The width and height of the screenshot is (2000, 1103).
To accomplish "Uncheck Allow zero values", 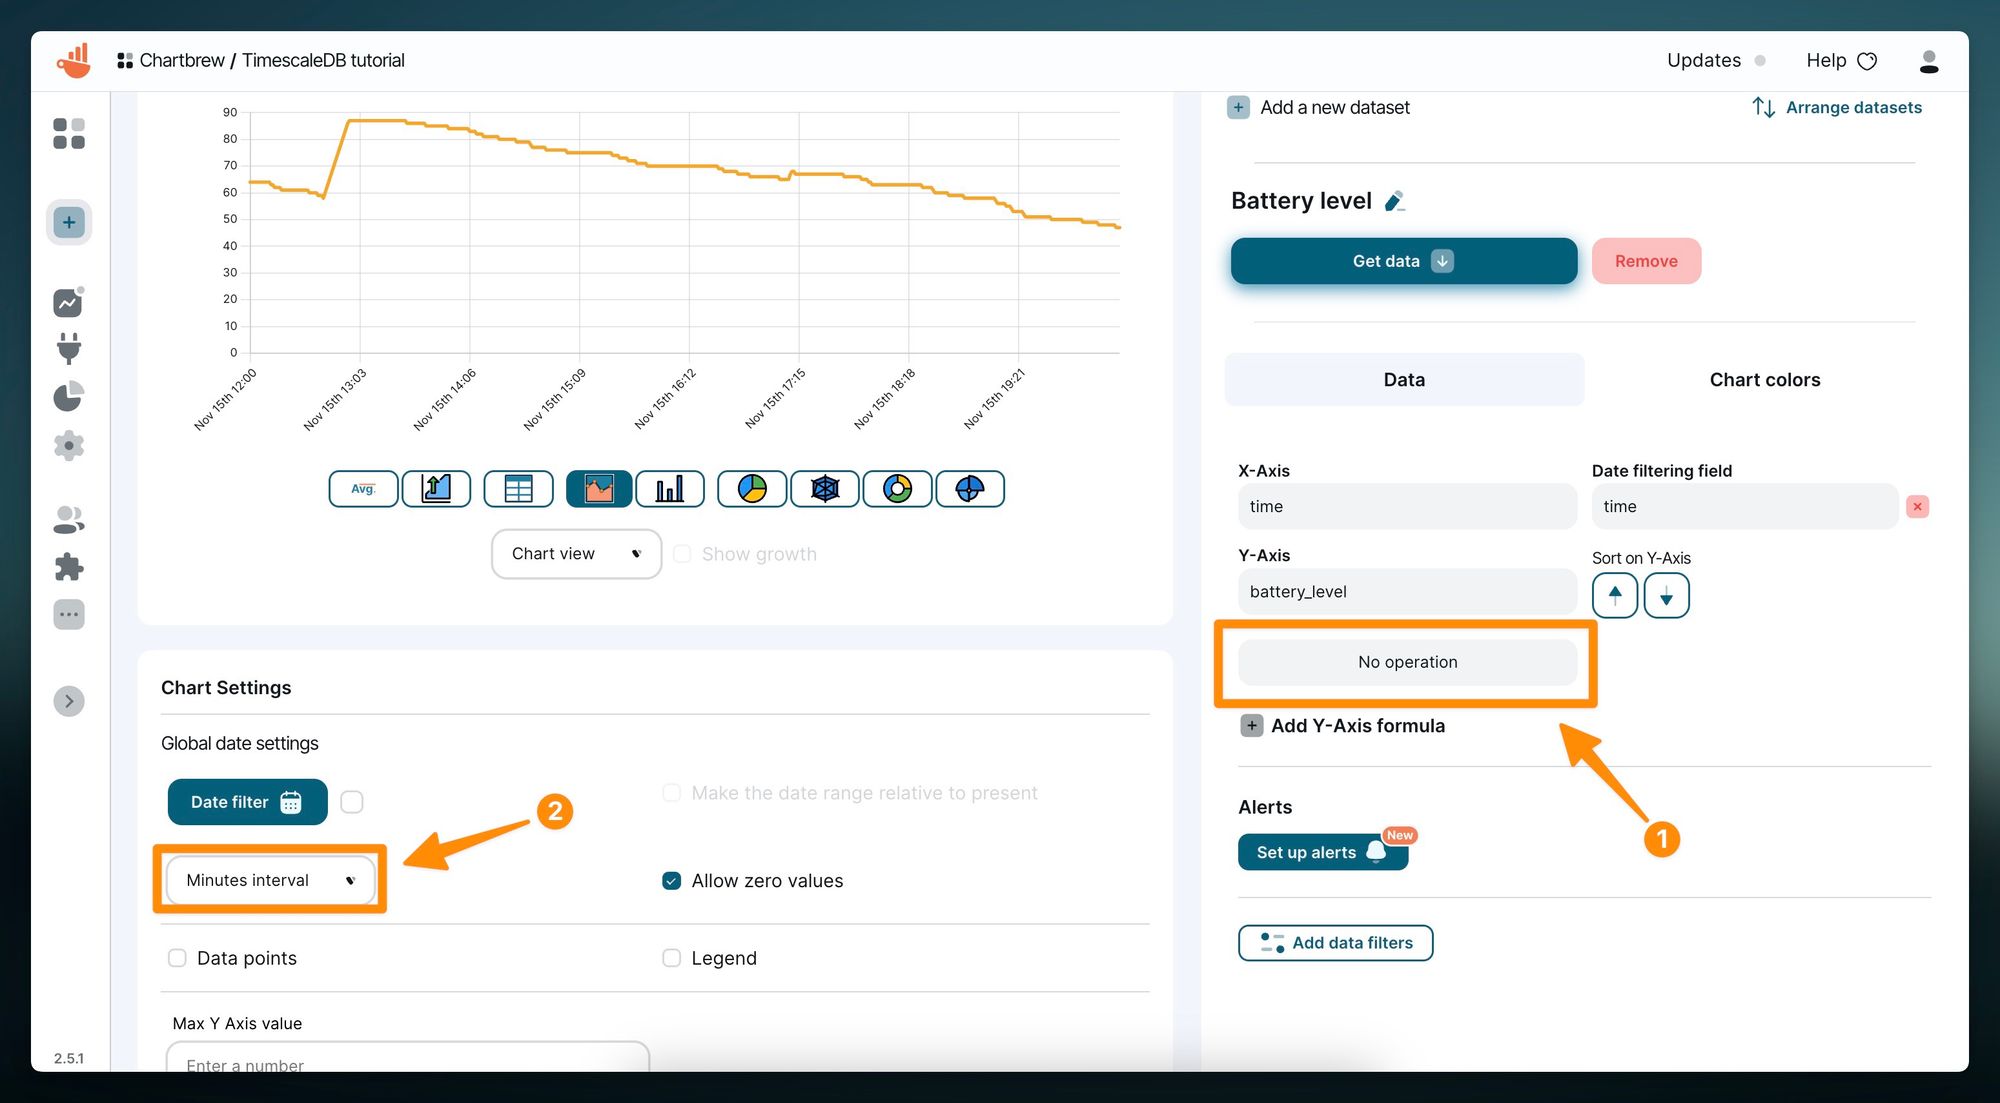I will [x=672, y=881].
